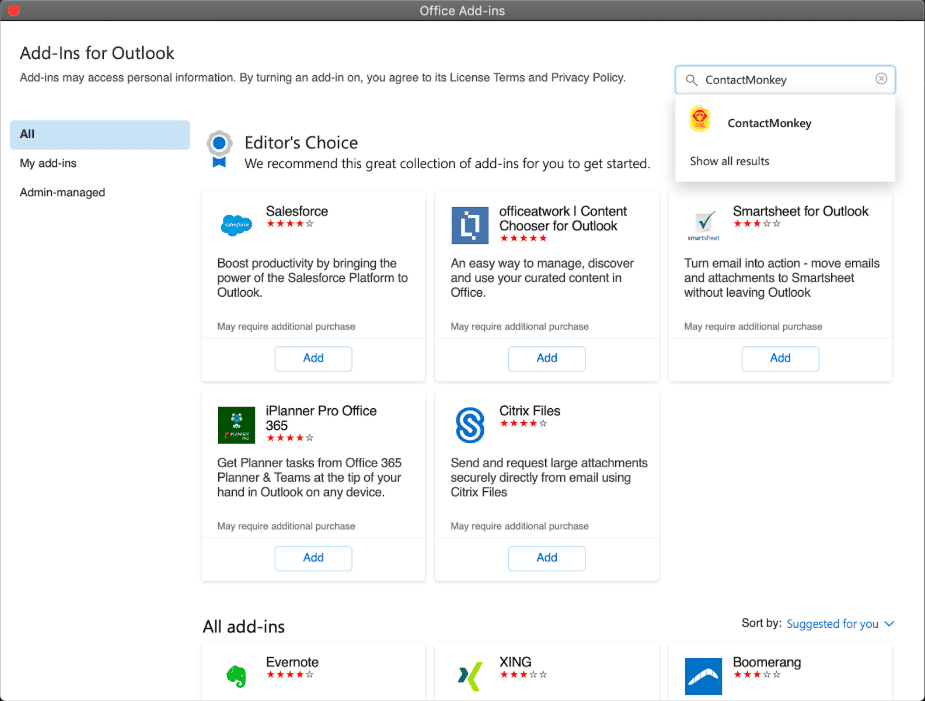This screenshot has width=925, height=701.
Task: Open the Sort by Suggested dropdown
Action: 839,624
